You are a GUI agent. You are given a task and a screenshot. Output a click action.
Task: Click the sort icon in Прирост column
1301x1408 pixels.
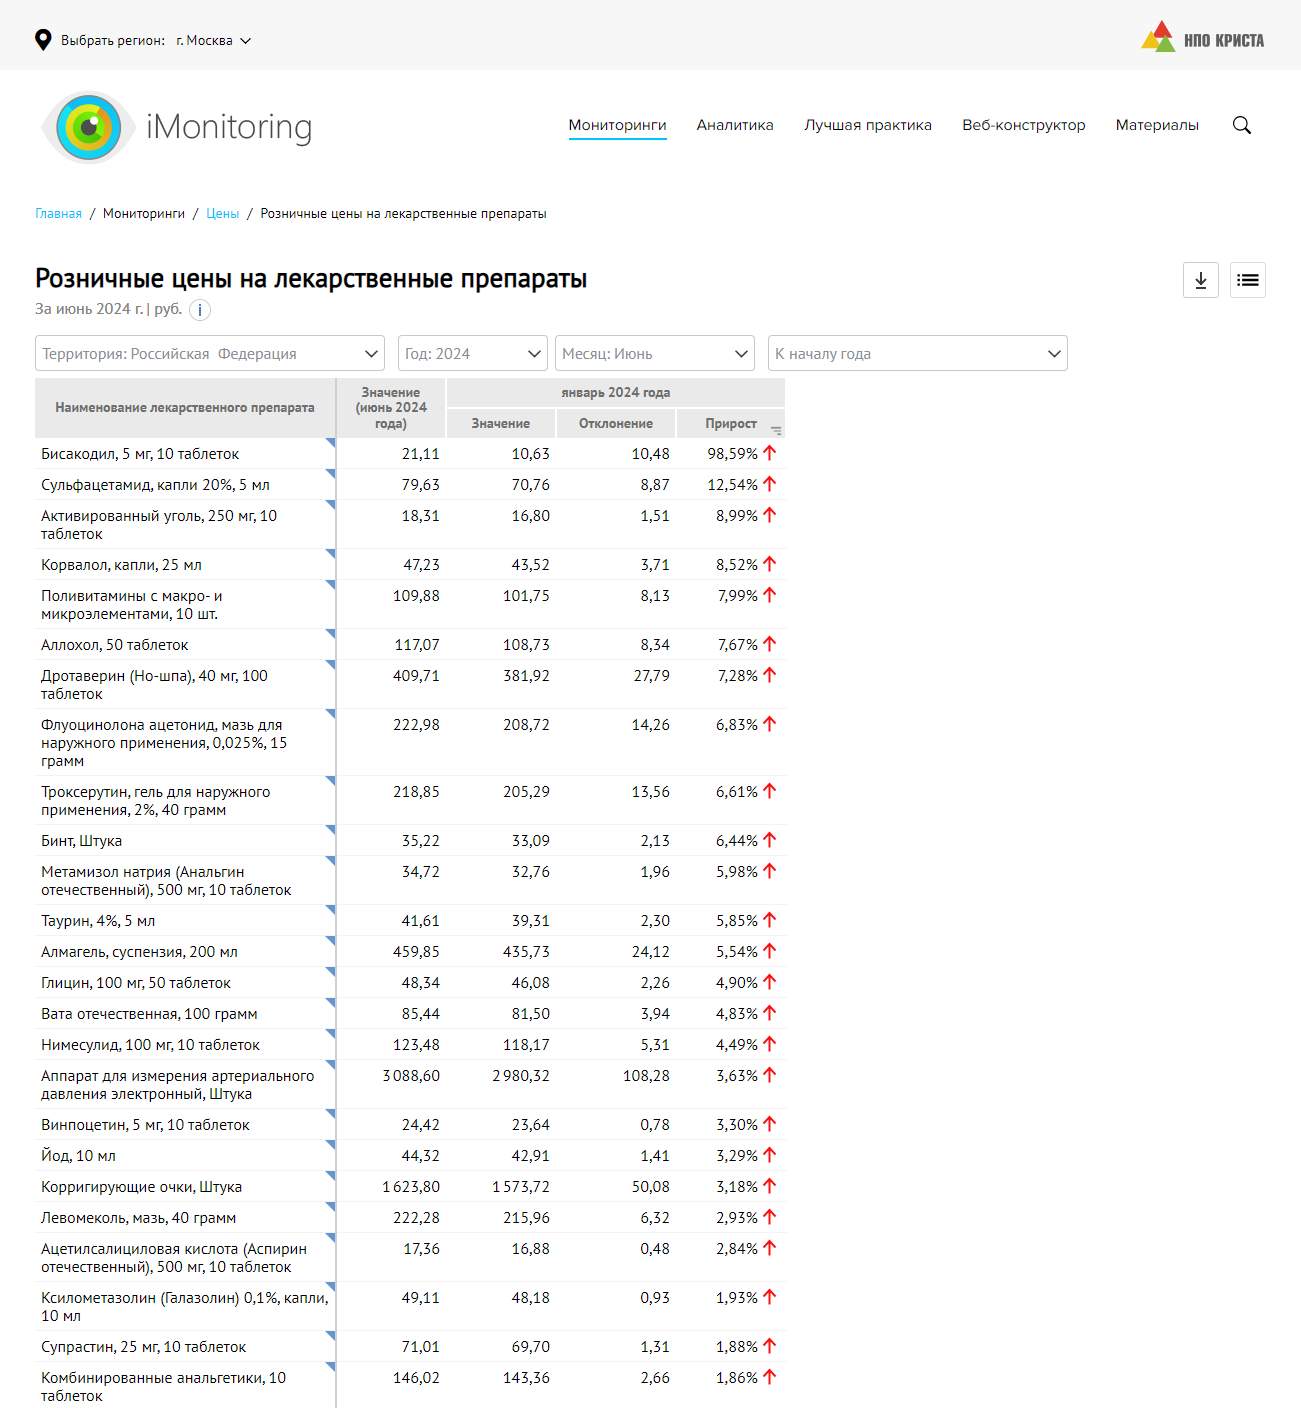click(776, 430)
